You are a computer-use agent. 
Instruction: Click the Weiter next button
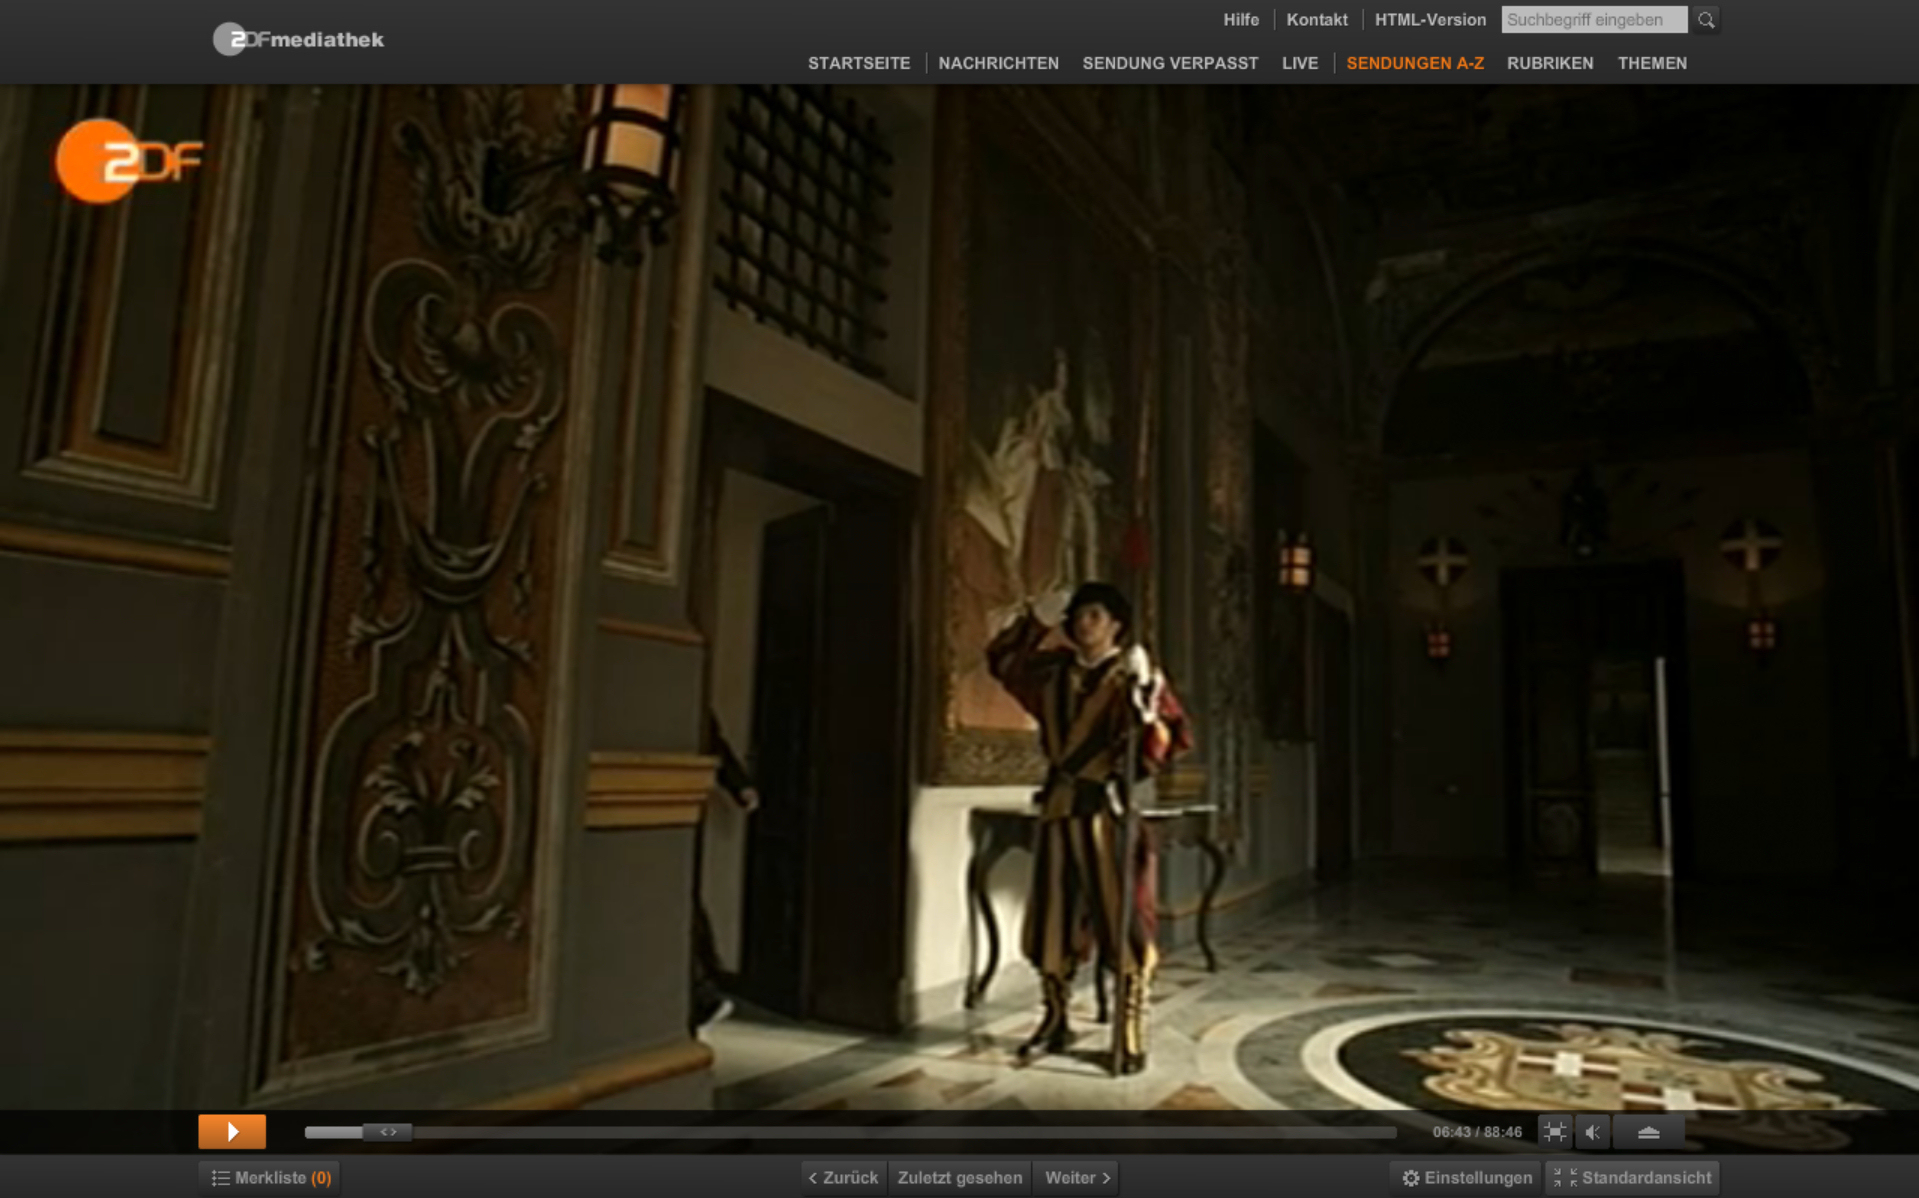click(x=1077, y=1178)
